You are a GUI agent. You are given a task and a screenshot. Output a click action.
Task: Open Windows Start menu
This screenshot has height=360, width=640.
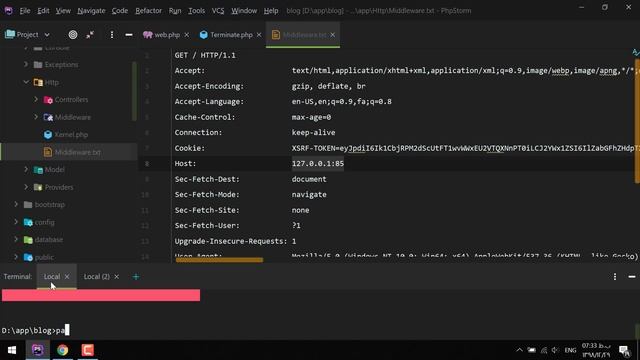pyautogui.click(x=12, y=350)
